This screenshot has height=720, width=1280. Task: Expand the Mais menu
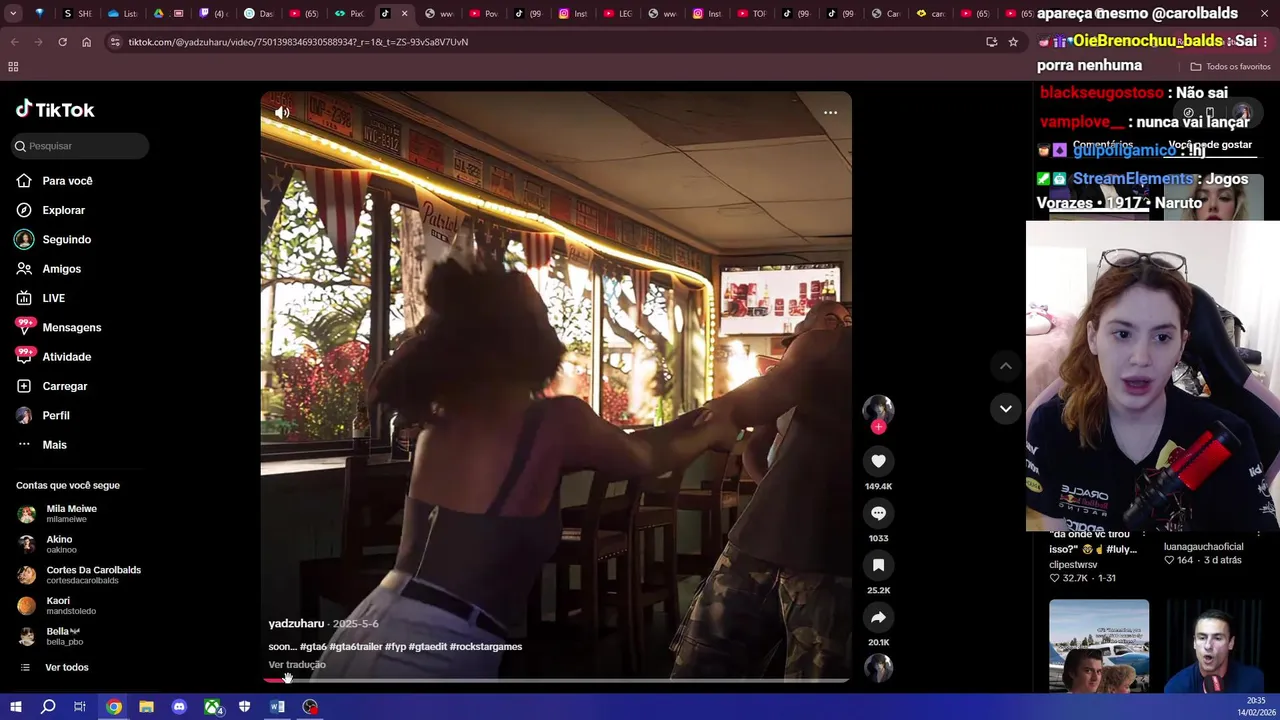54,445
